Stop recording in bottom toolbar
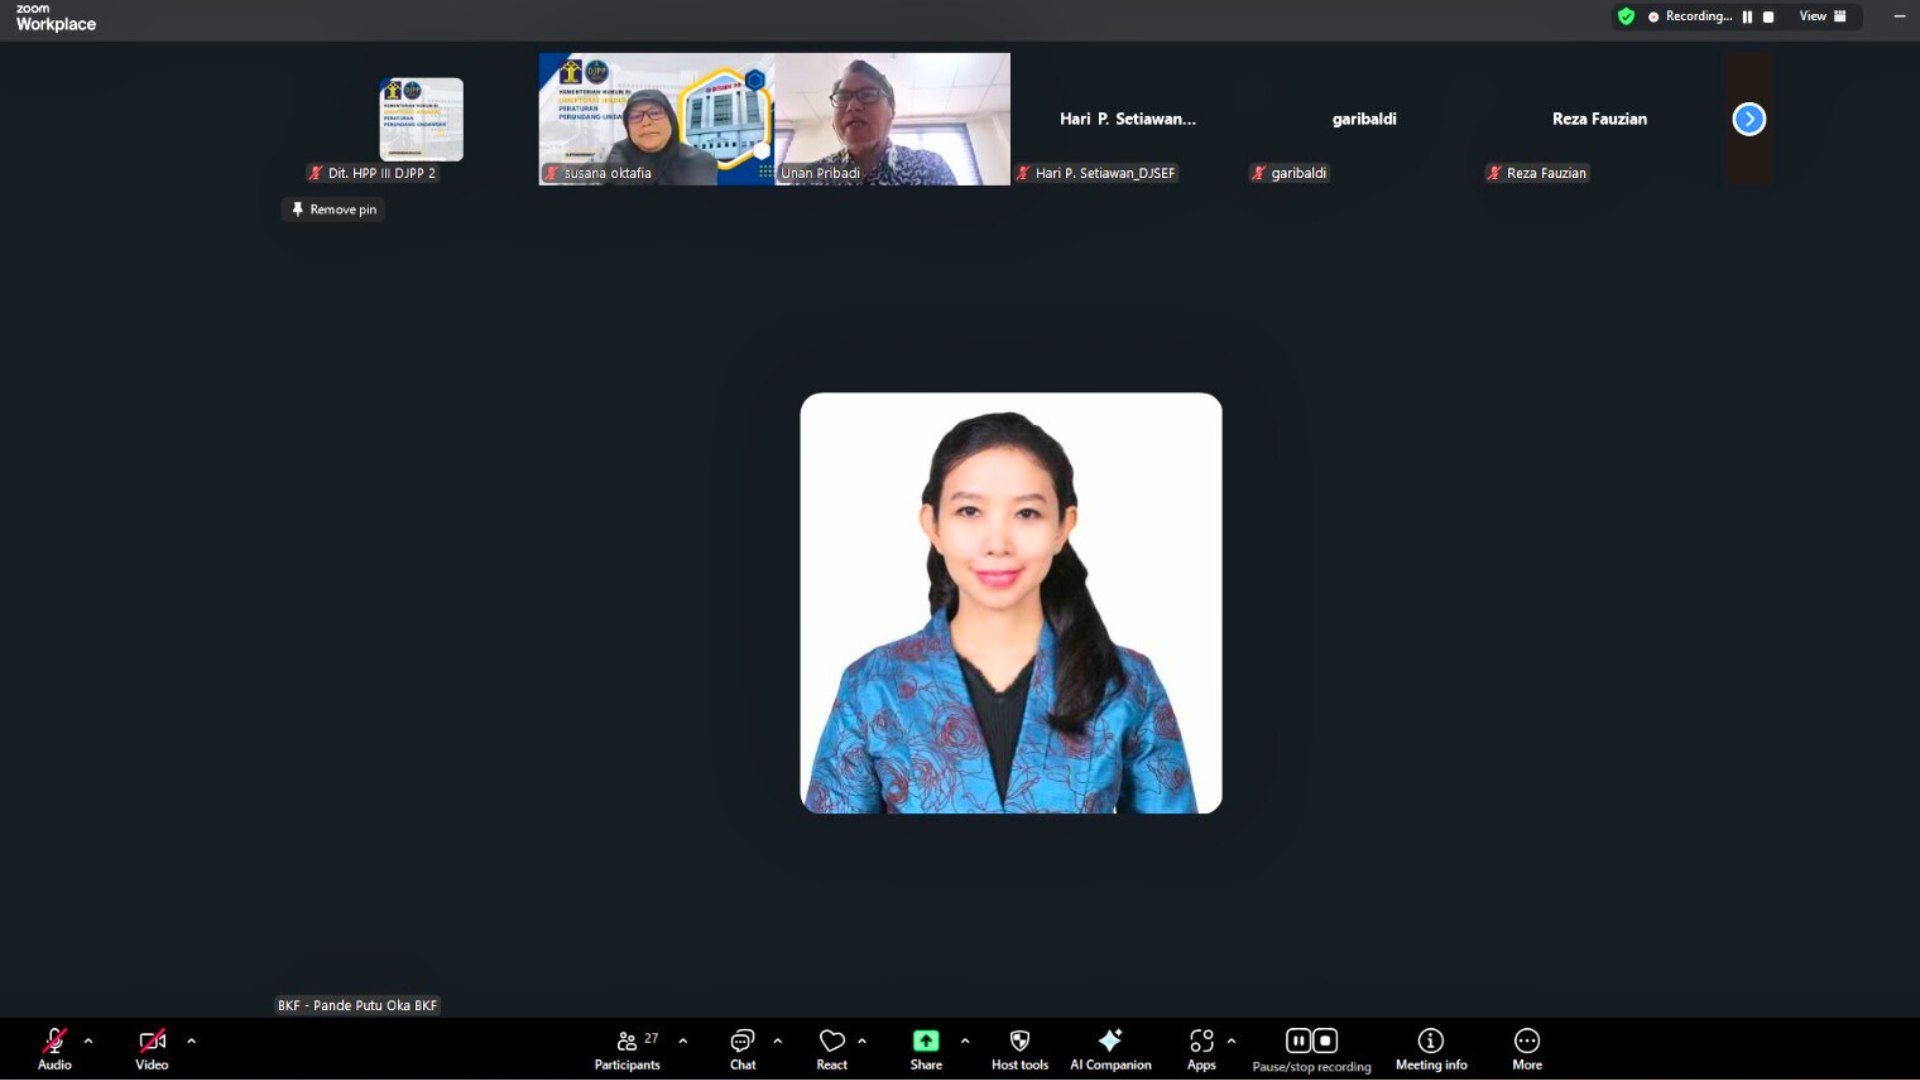1920x1080 pixels. [x=1325, y=1041]
